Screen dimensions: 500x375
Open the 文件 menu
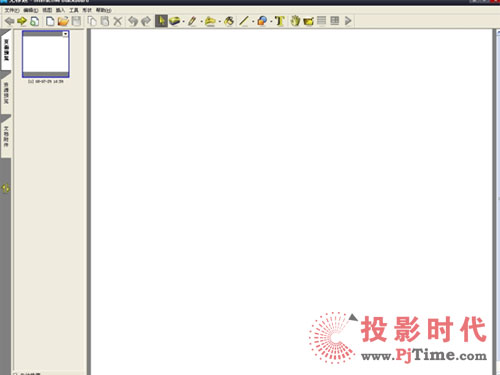click(x=12, y=10)
